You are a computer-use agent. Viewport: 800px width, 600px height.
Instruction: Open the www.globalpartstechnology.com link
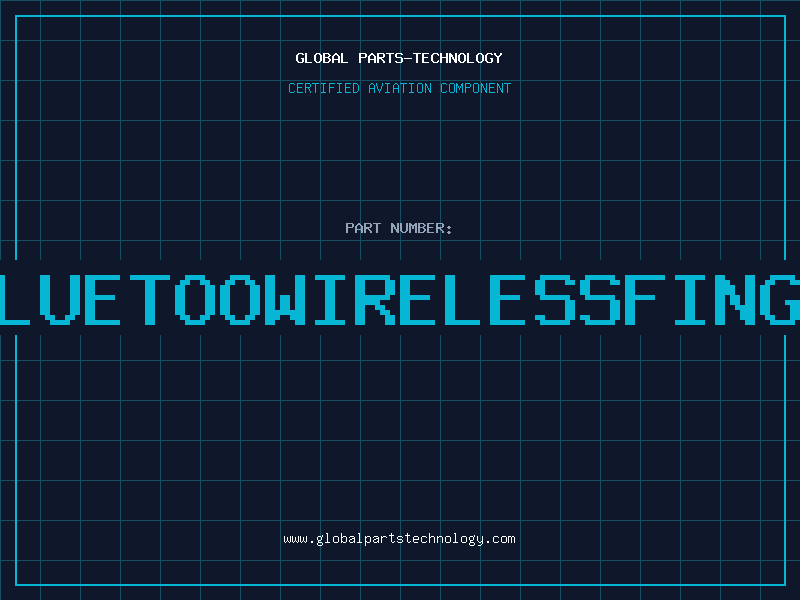point(399,539)
